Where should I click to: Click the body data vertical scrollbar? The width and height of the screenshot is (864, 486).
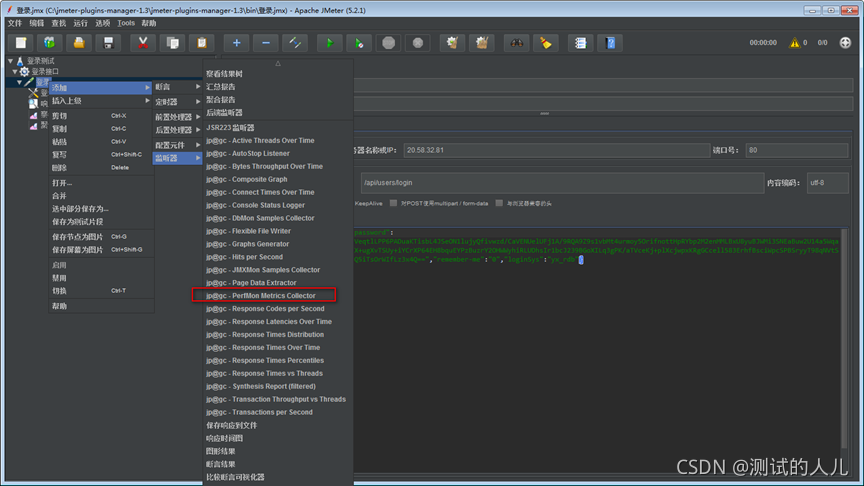click(844, 339)
